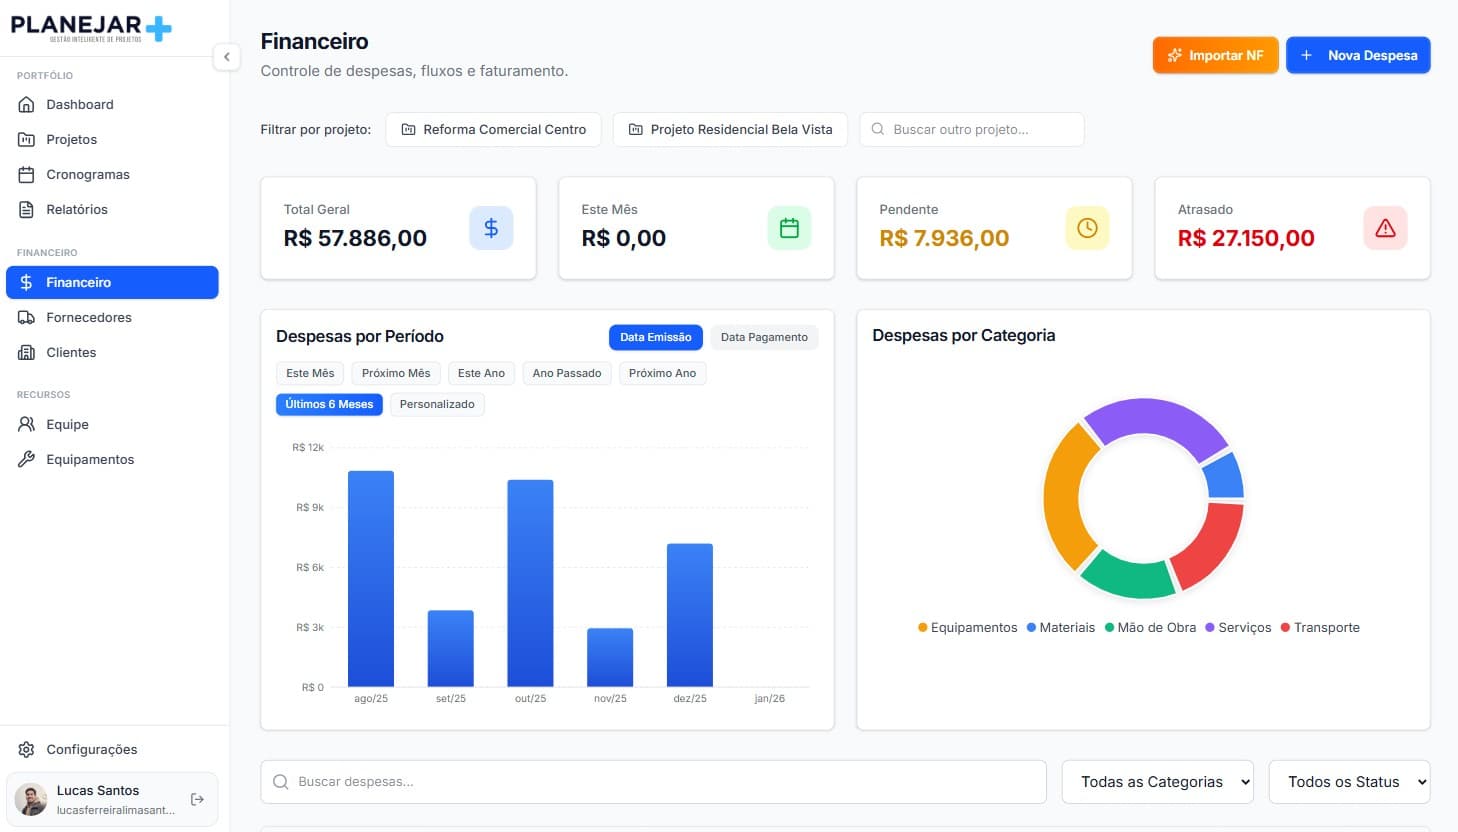Click the Buscar despesas search field
Viewport: 1458px width, 832px height.
coord(653,782)
